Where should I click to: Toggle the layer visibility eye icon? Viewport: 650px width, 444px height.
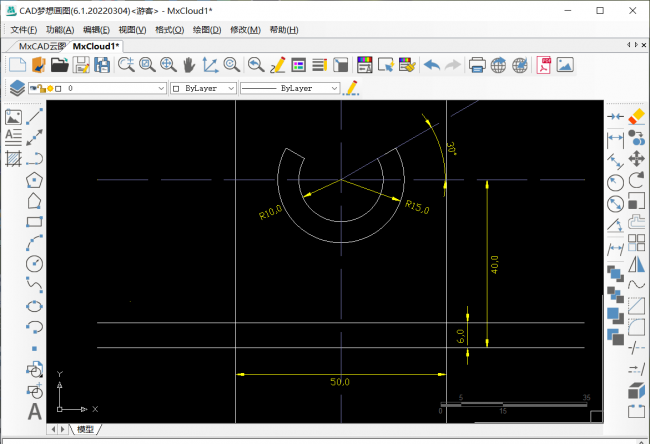point(33,88)
